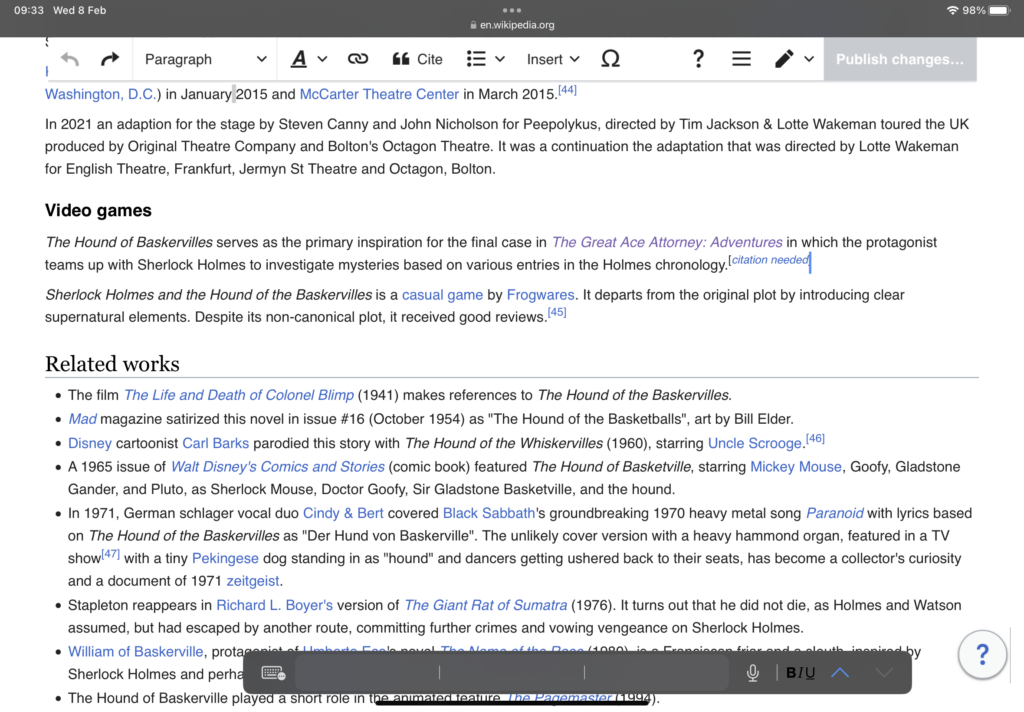The image size is (1024, 712).
Task: Click the Cite button with quote icon
Action: click(417, 60)
